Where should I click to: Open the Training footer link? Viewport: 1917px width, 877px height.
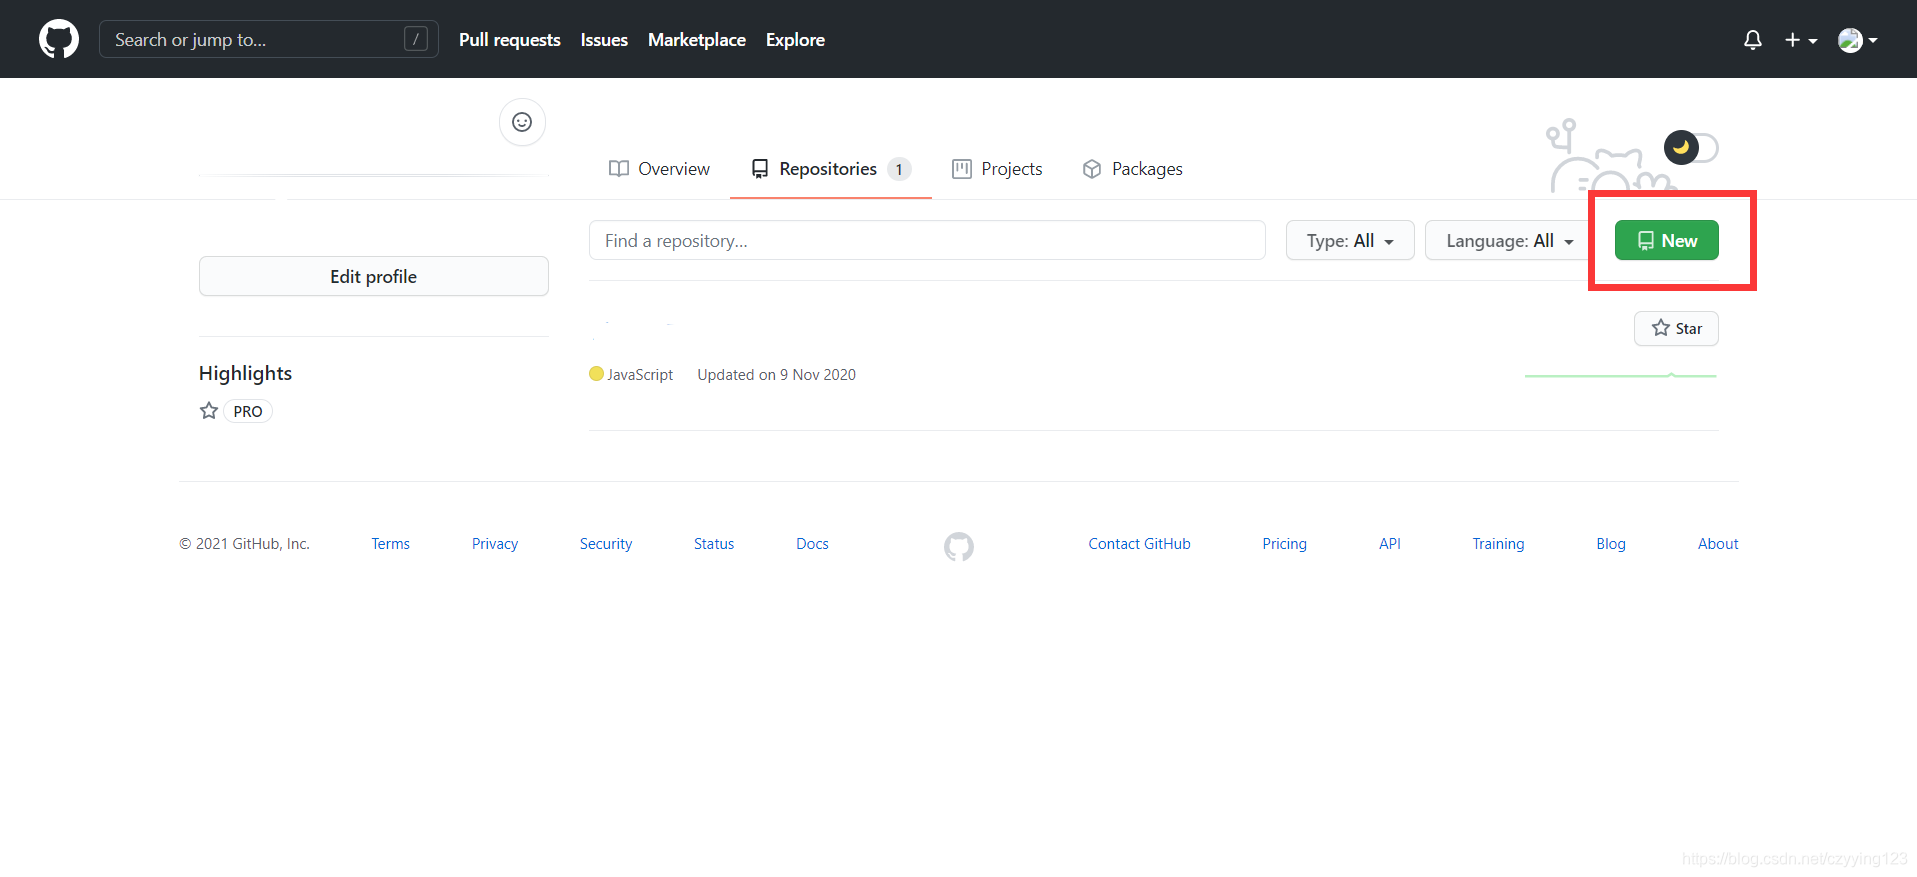point(1498,544)
